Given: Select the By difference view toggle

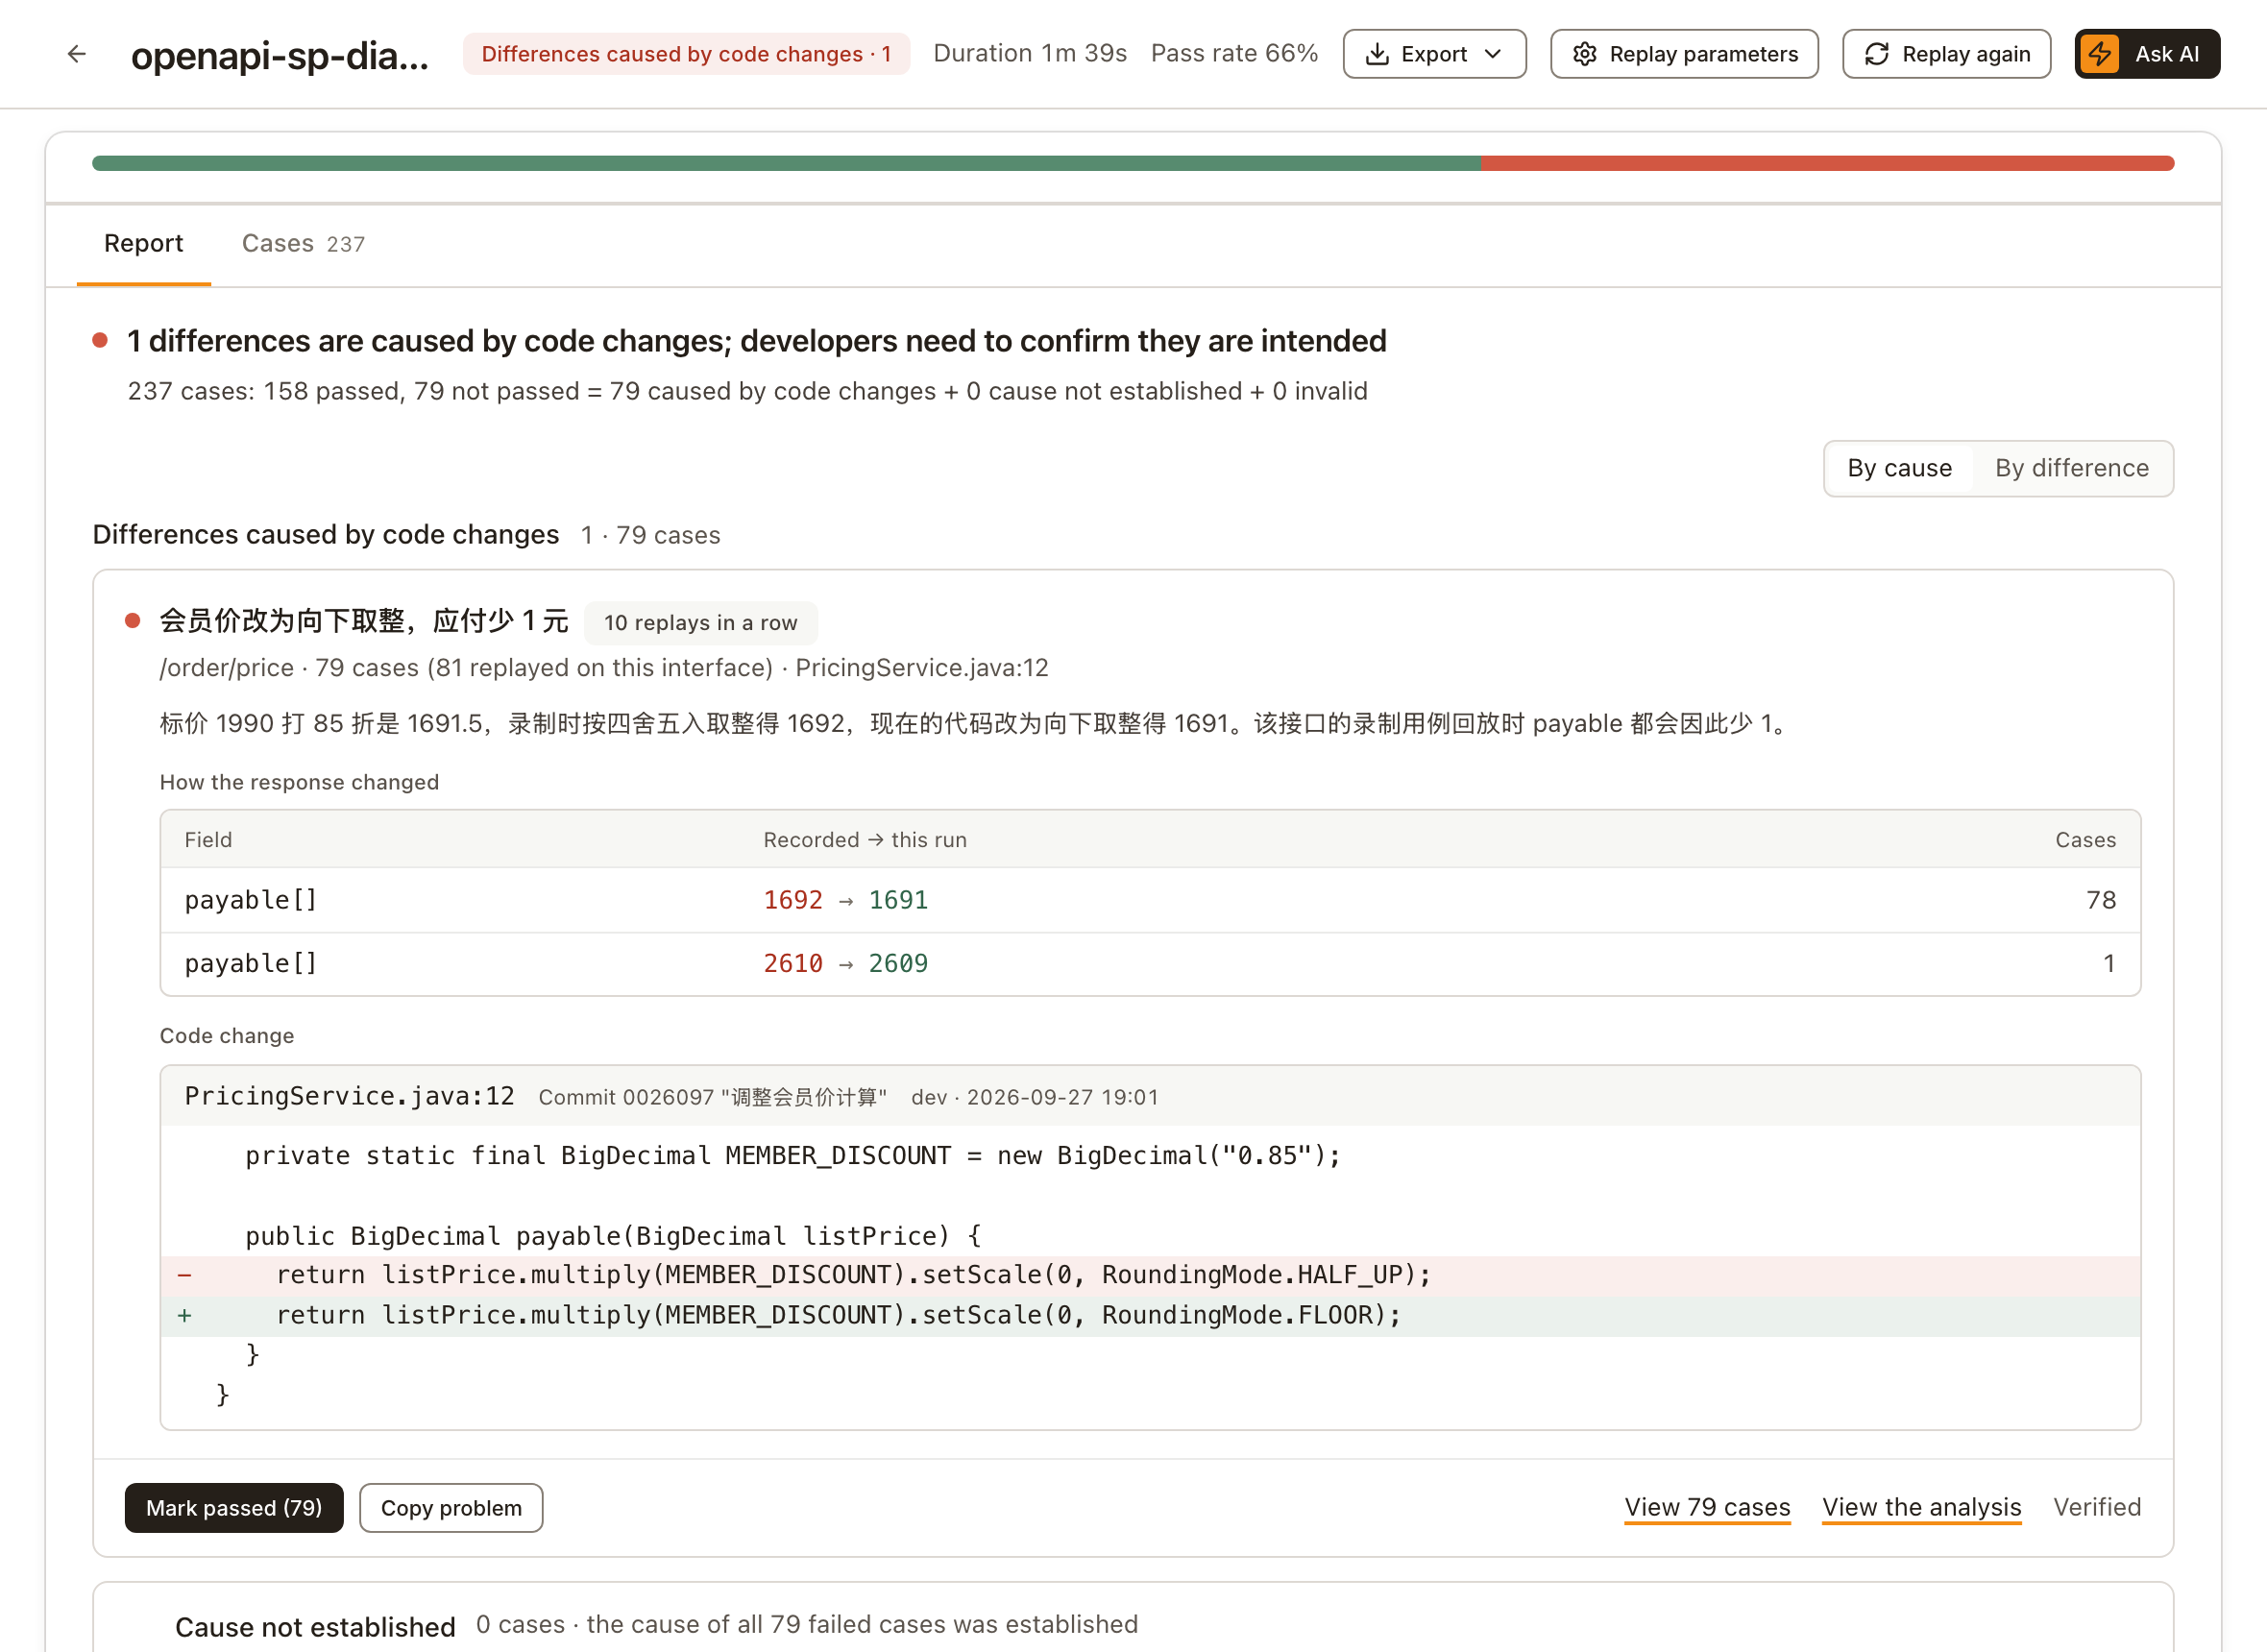Looking at the screenshot, I should click(2072, 469).
